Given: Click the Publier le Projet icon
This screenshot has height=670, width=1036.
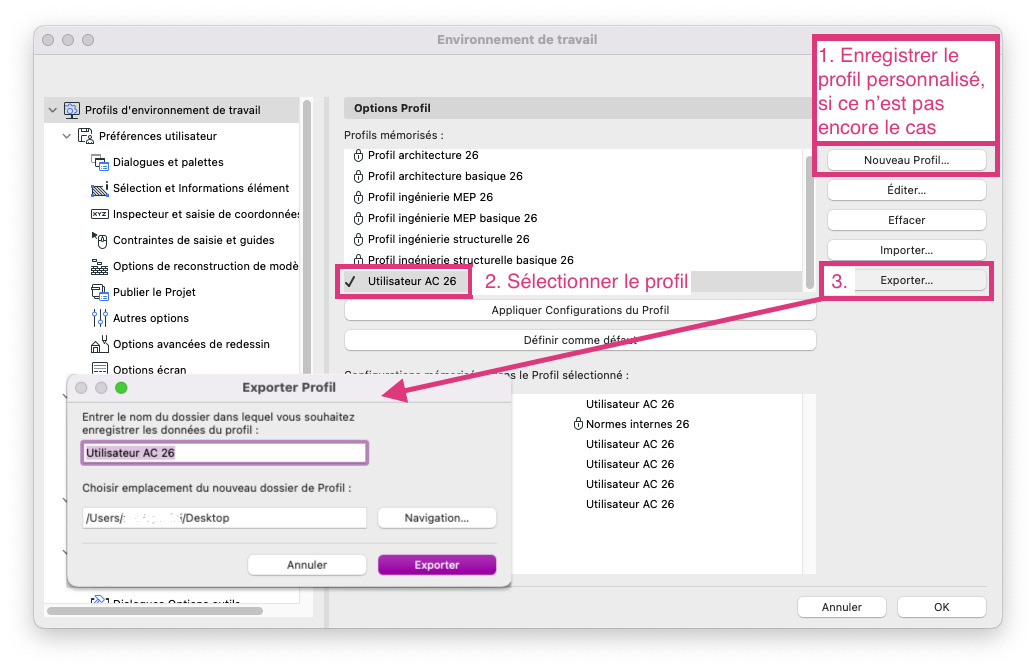Looking at the screenshot, I should [x=99, y=292].
